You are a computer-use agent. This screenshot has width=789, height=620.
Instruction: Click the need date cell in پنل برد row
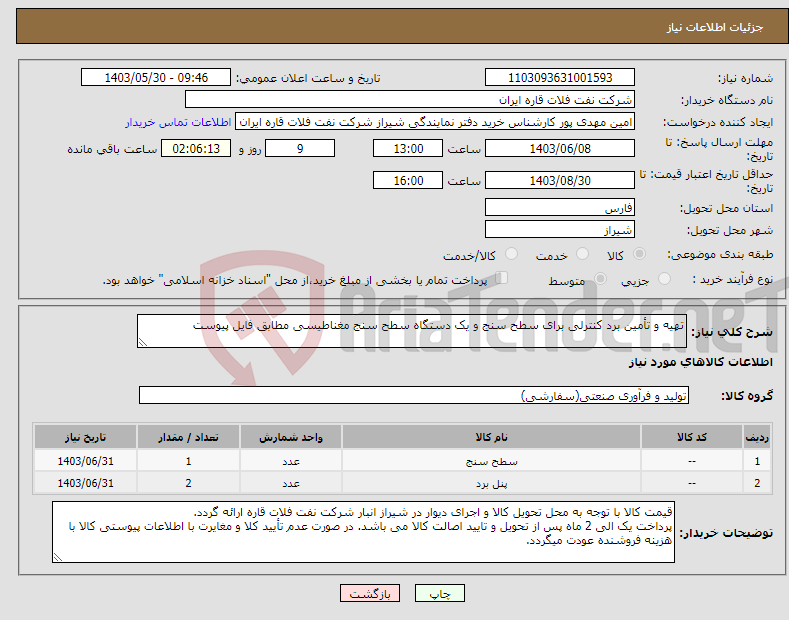click(86, 483)
